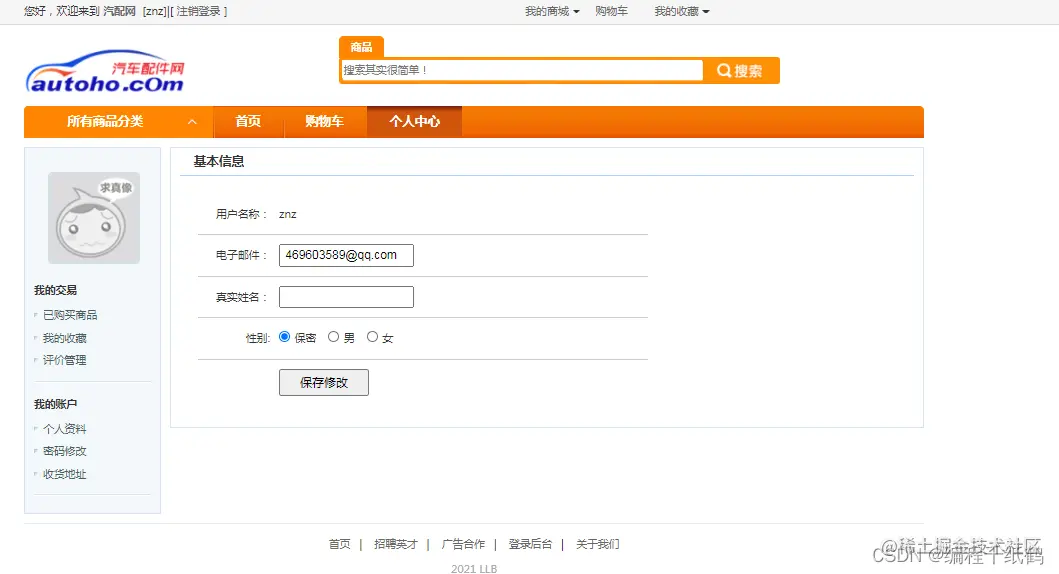Viewport: 1059px width, 574px height.
Task: Open 评价管理 in sidebar
Action: (65, 360)
